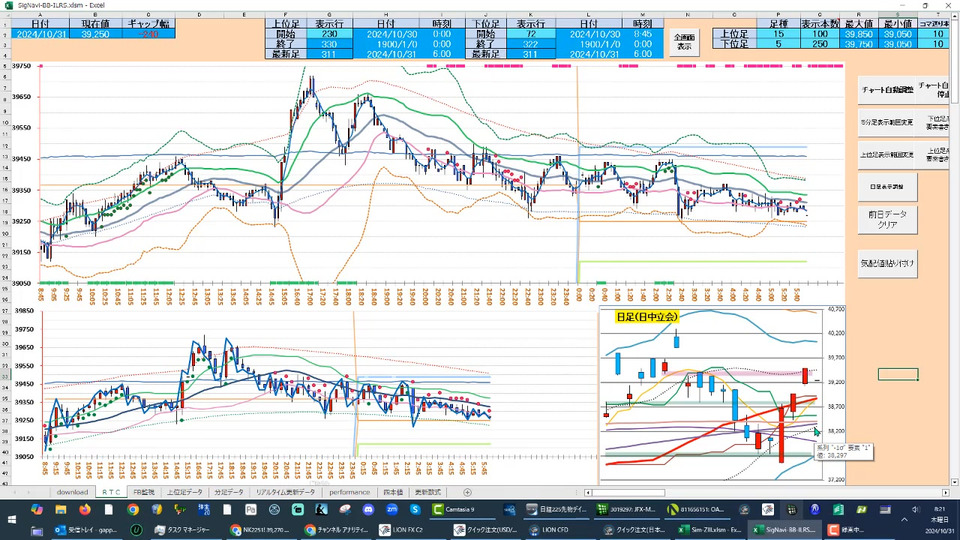Add a new sheet with plus button
This screenshot has height=540, width=960.
click(x=467, y=492)
